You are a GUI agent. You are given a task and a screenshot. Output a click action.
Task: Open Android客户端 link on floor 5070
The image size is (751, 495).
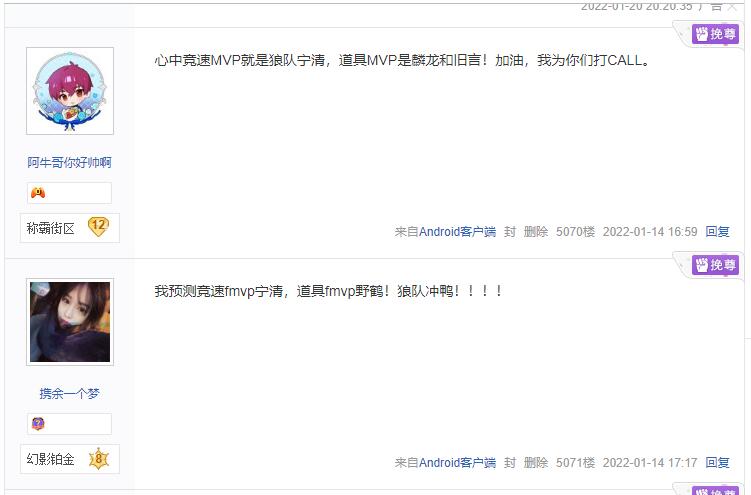[x=457, y=232]
